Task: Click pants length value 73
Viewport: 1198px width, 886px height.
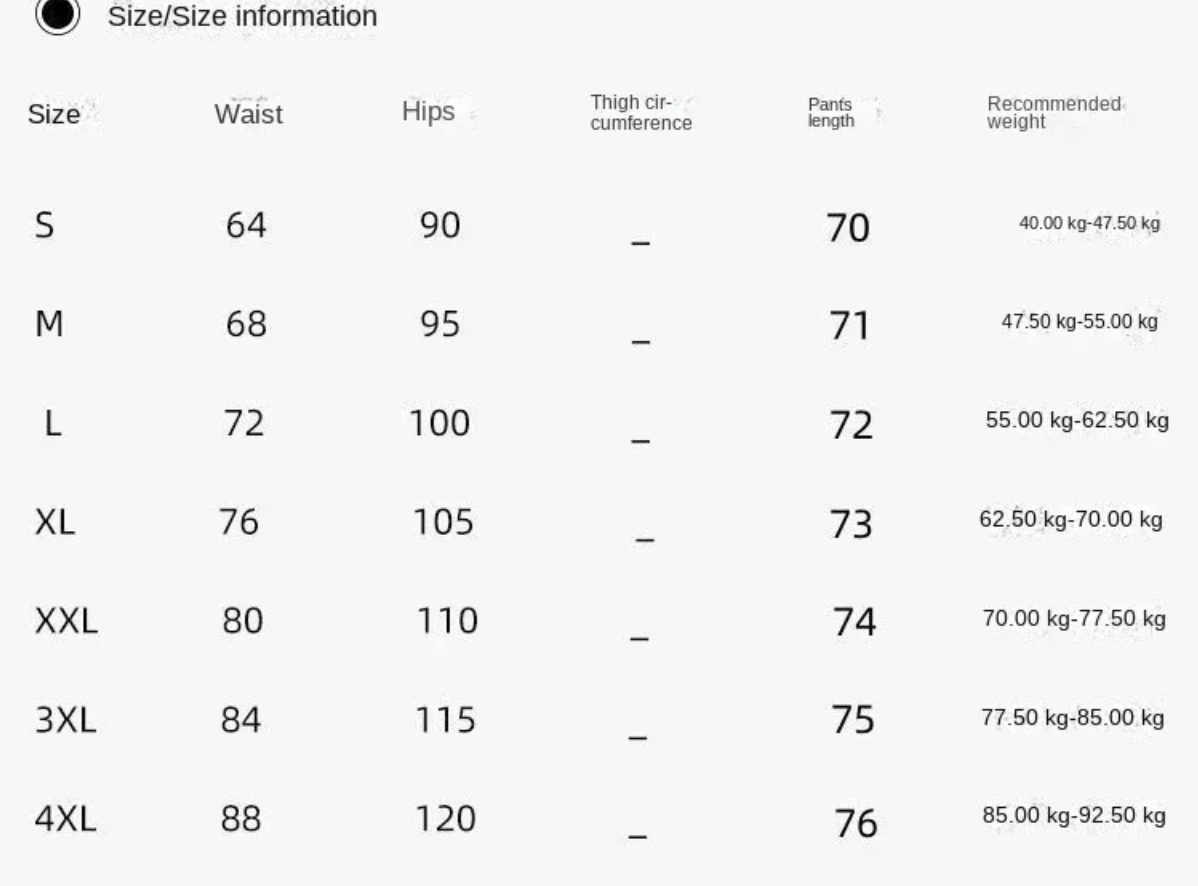Action: (x=850, y=524)
